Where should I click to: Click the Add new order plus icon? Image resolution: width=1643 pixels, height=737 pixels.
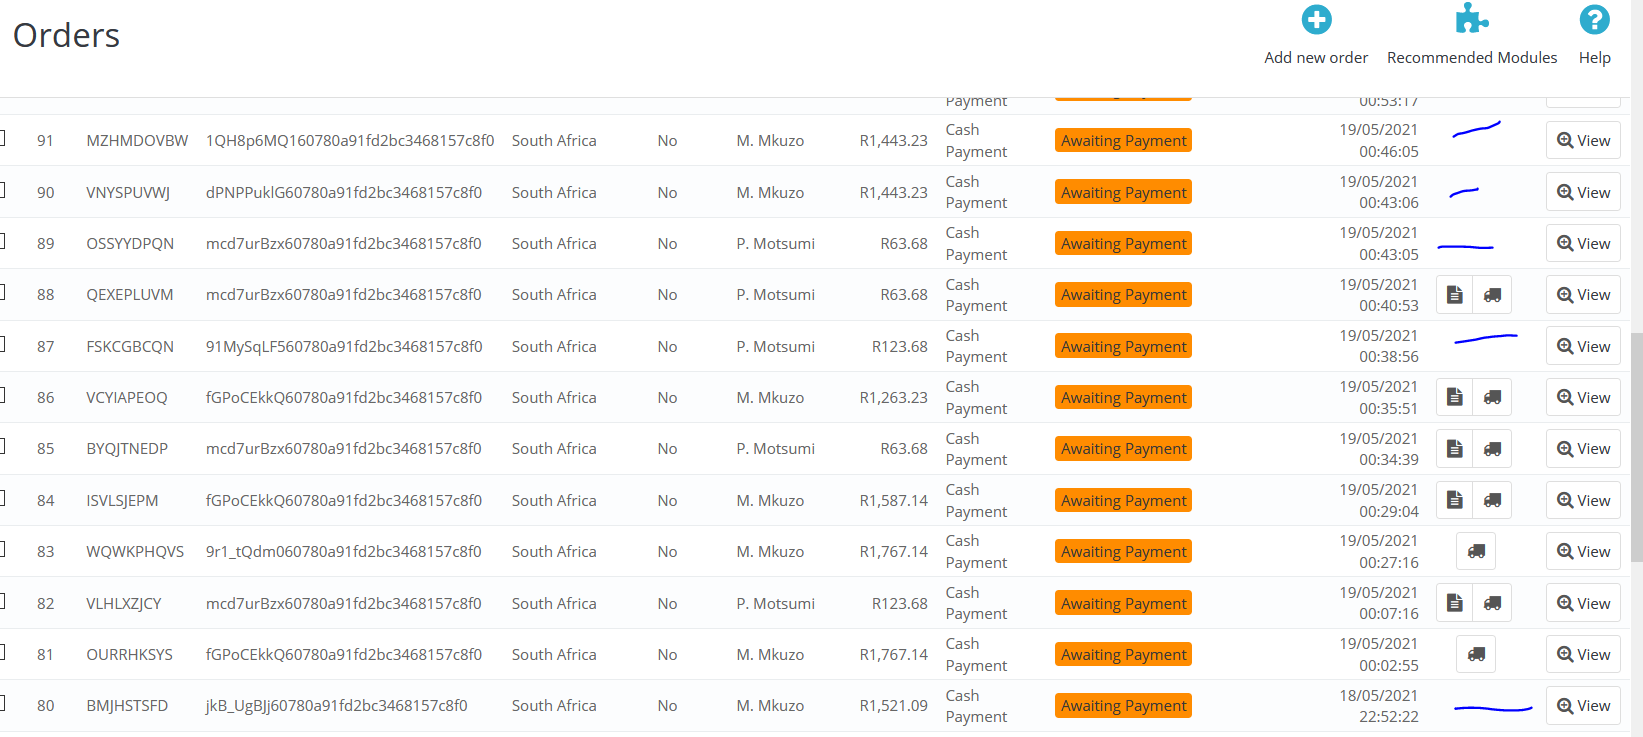[x=1316, y=20]
